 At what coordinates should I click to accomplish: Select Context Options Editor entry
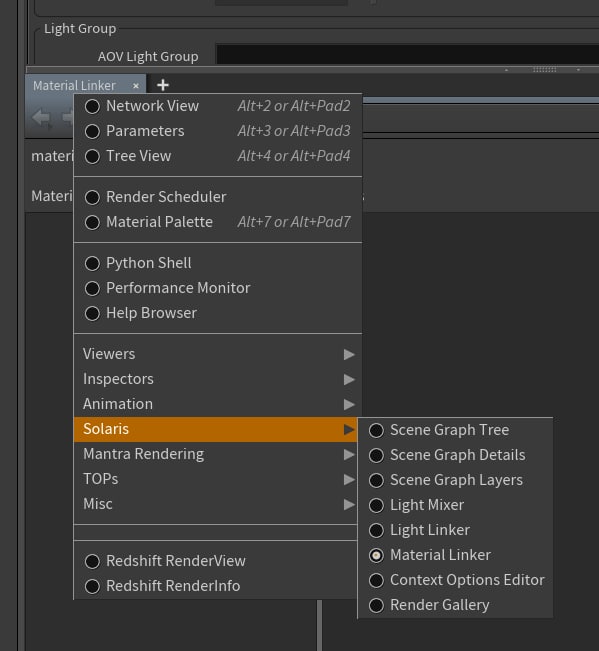click(x=455, y=580)
